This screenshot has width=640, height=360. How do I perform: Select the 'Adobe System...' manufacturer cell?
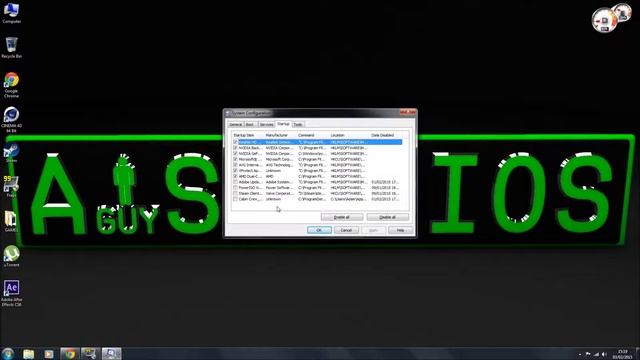point(280,182)
